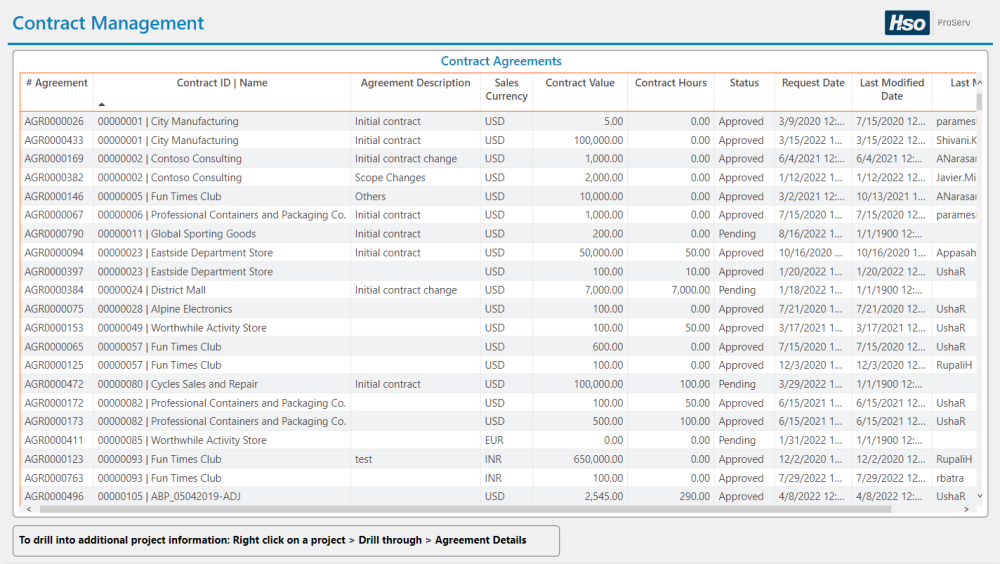Sort by Contract Hours column header
Viewport: 1000px width, 564px height.
point(670,83)
